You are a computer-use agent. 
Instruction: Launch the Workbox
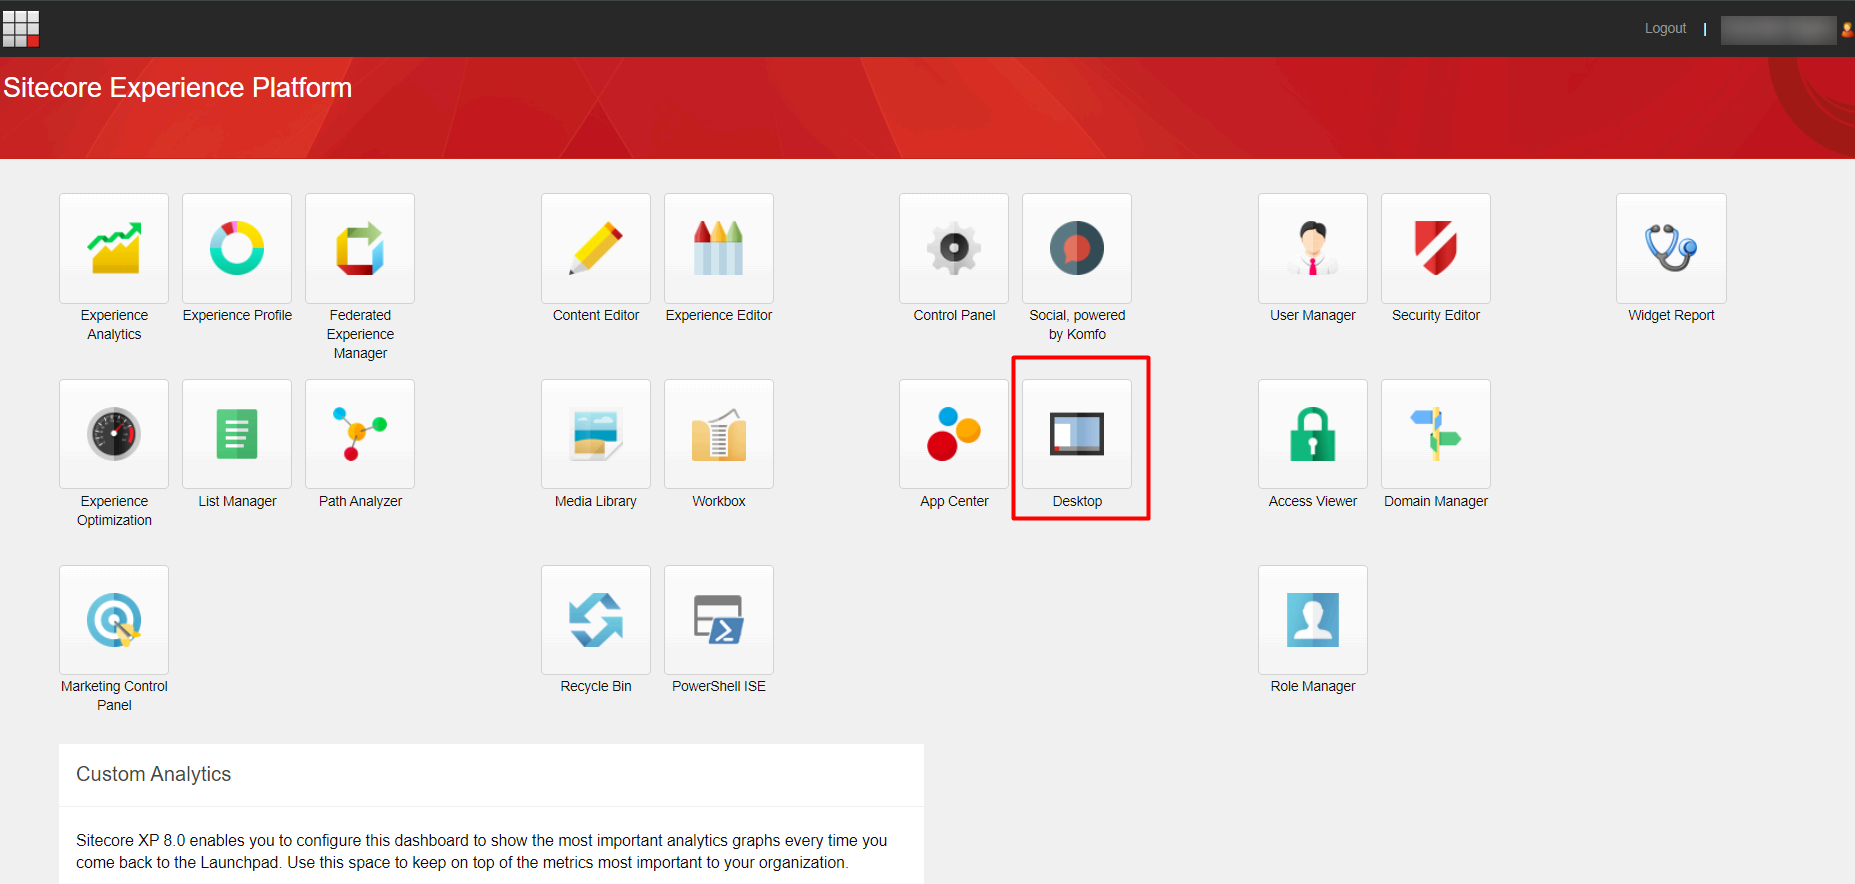pyautogui.click(x=719, y=434)
